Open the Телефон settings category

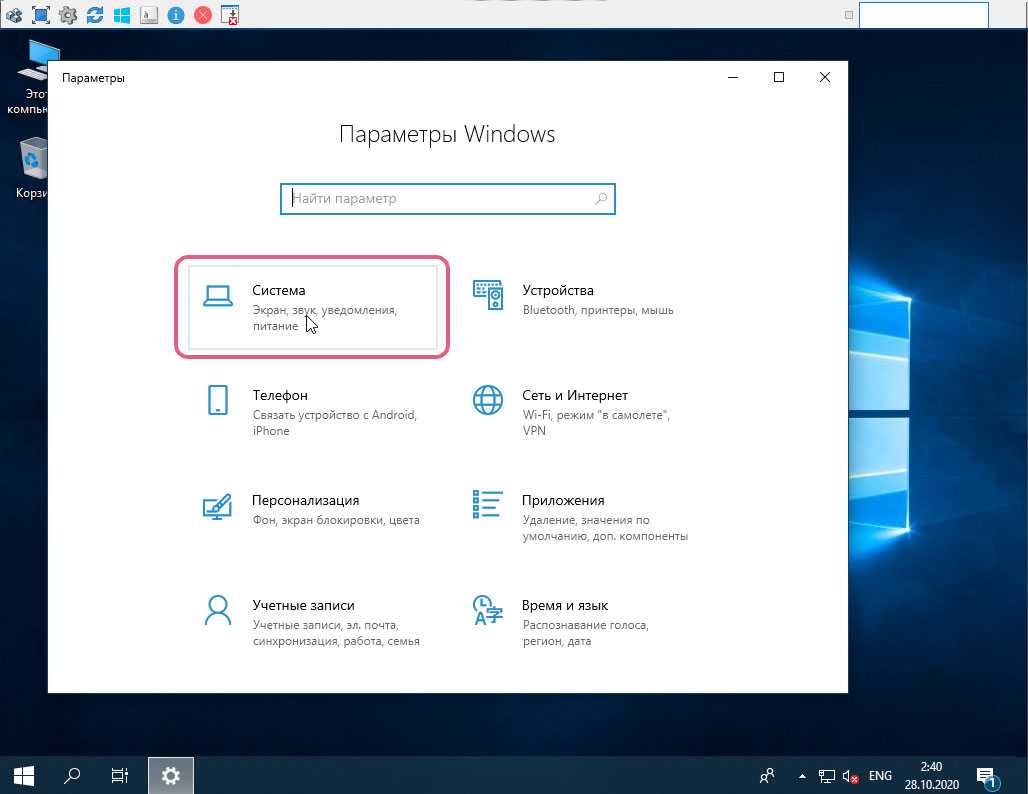coord(312,412)
